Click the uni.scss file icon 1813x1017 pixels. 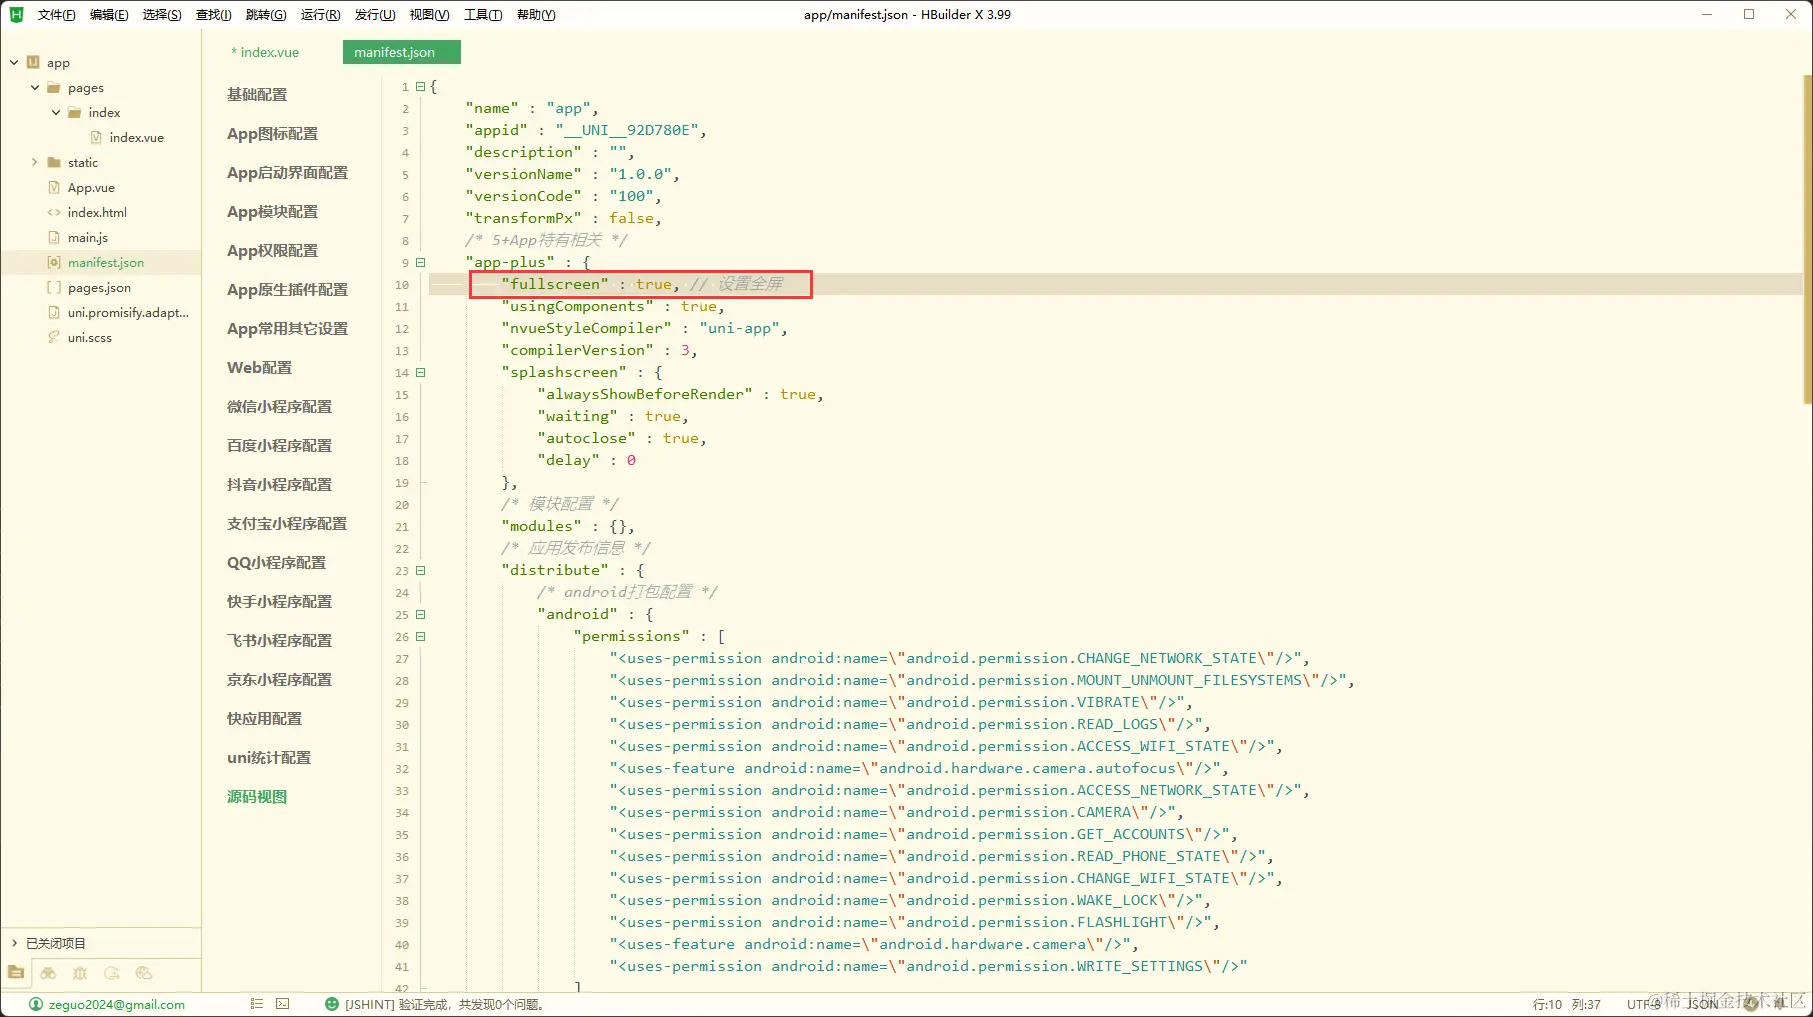(54, 338)
